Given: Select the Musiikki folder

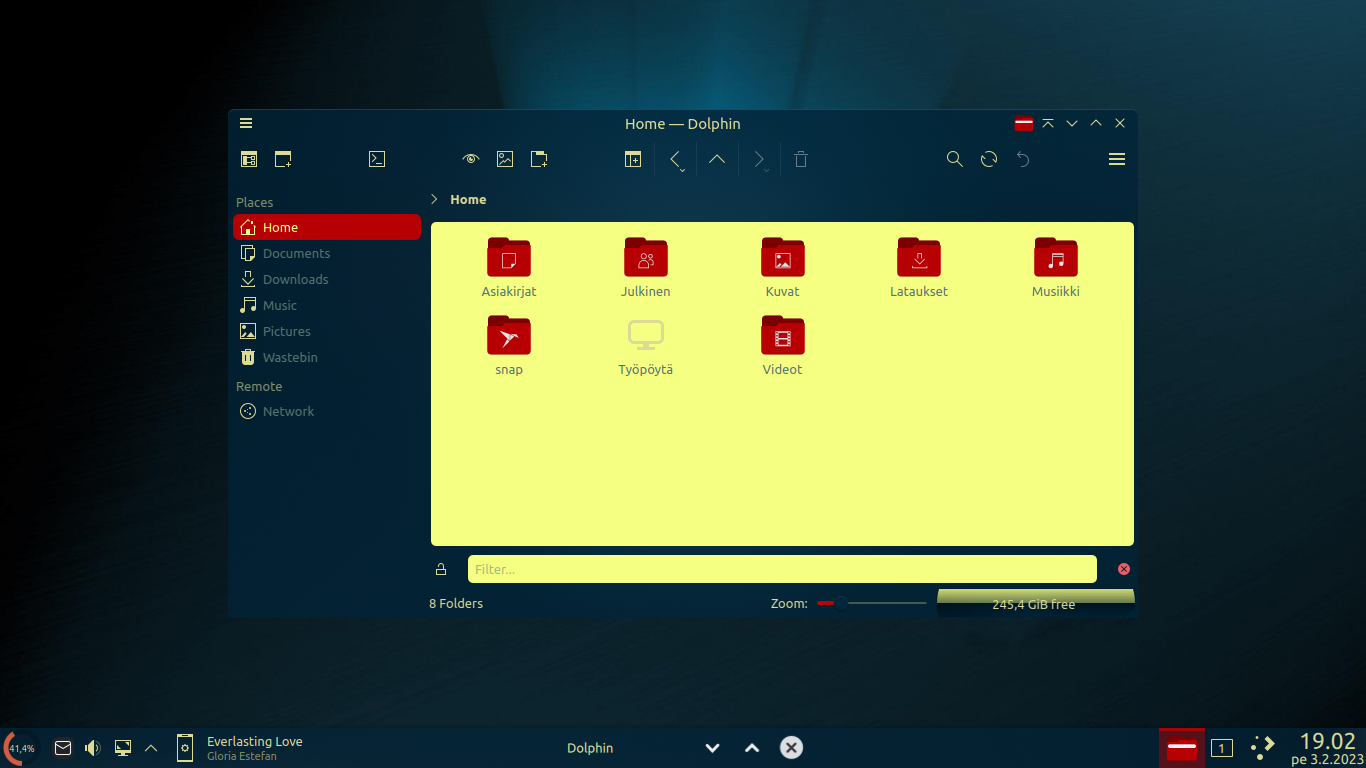Looking at the screenshot, I should tap(1056, 267).
